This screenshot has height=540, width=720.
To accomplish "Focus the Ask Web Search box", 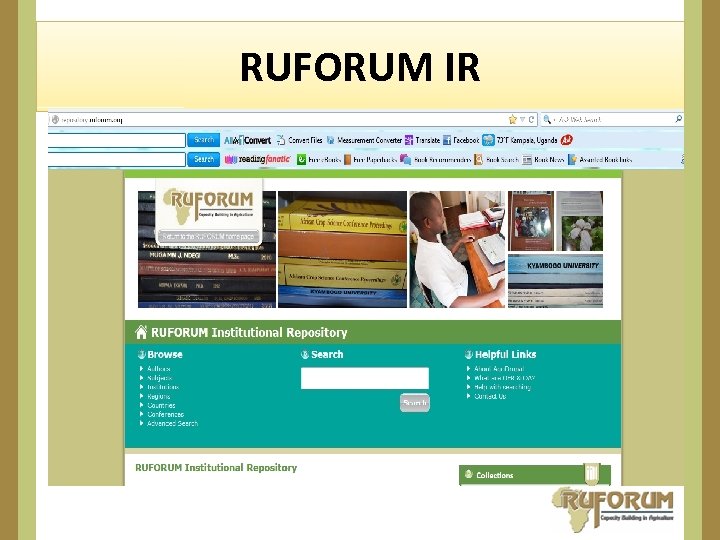I will click(x=612, y=119).
